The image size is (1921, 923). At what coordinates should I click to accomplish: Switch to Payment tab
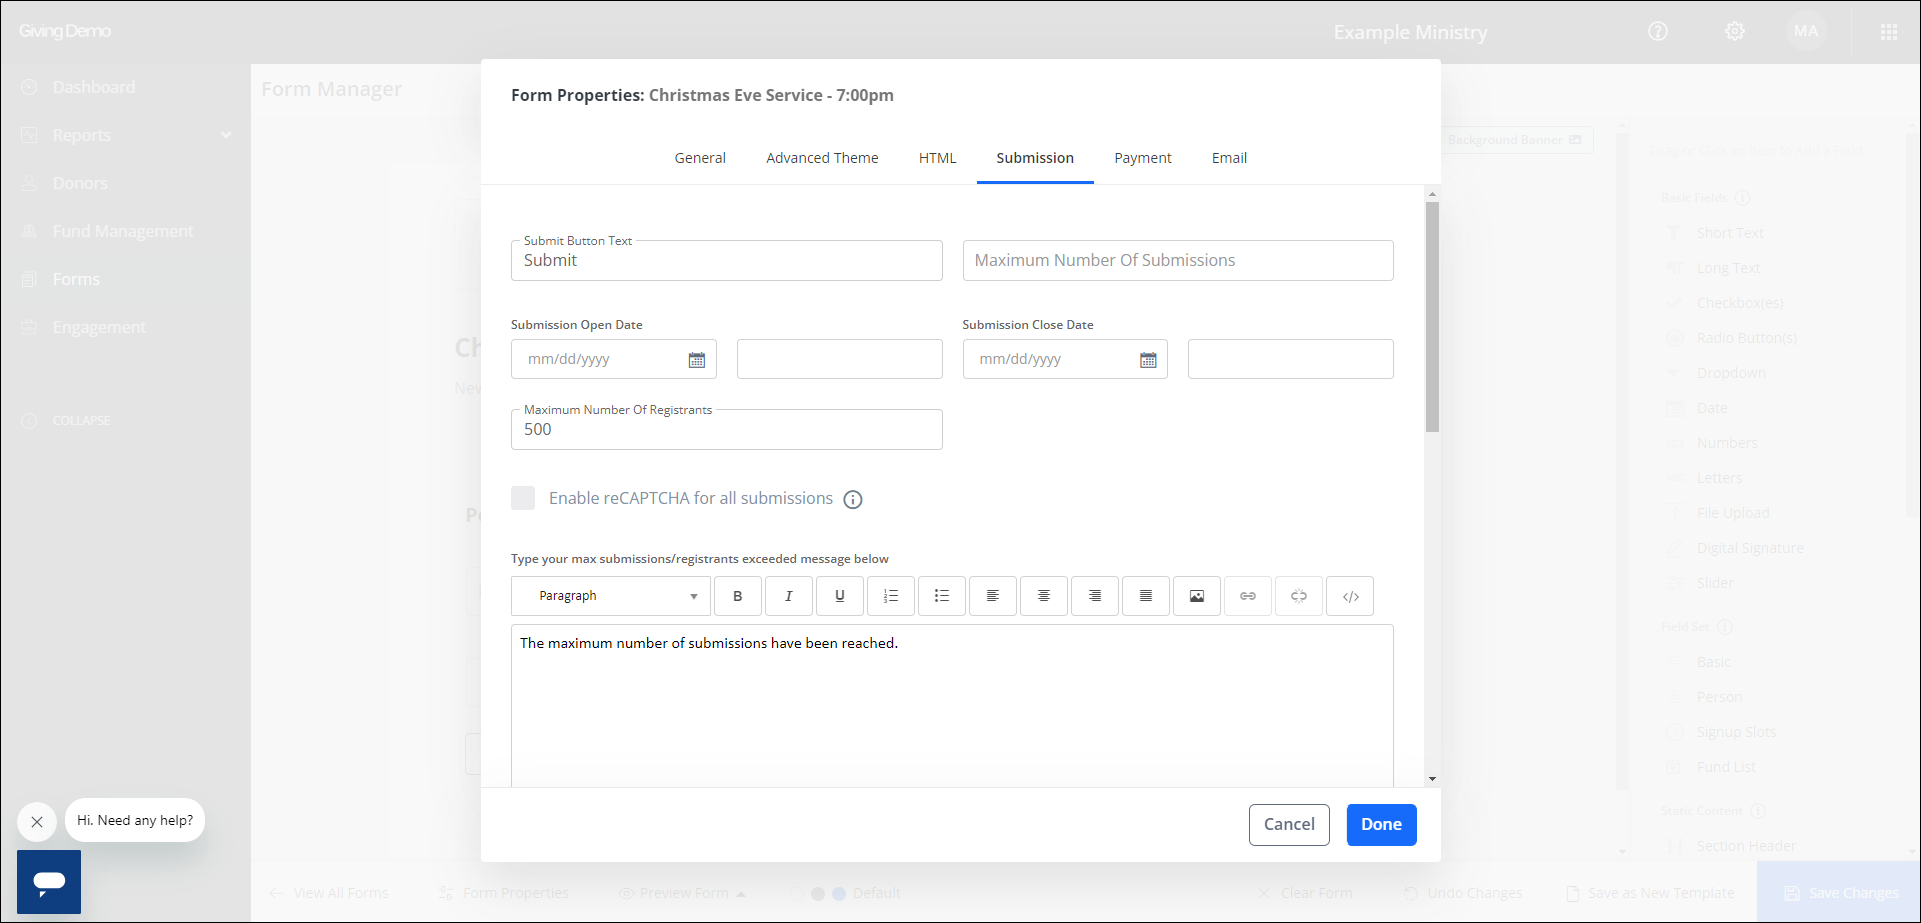(1143, 158)
